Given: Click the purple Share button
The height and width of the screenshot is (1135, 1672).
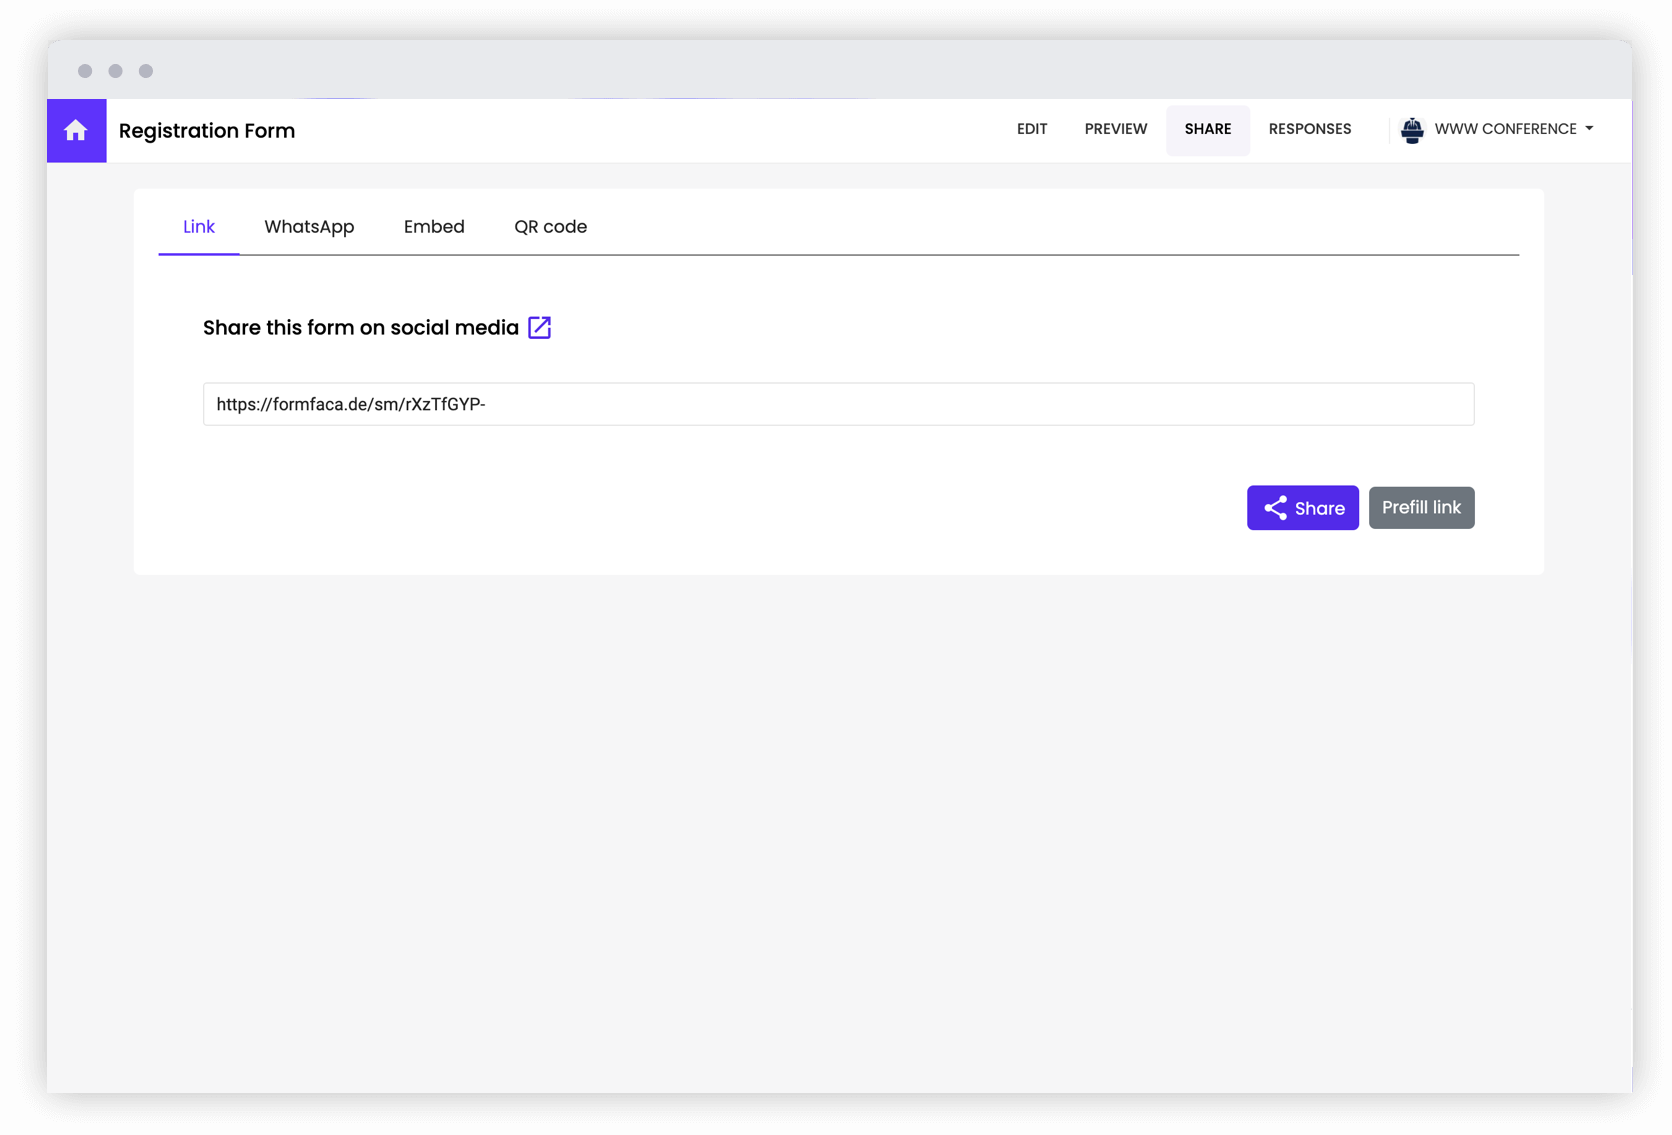Looking at the screenshot, I should point(1303,508).
